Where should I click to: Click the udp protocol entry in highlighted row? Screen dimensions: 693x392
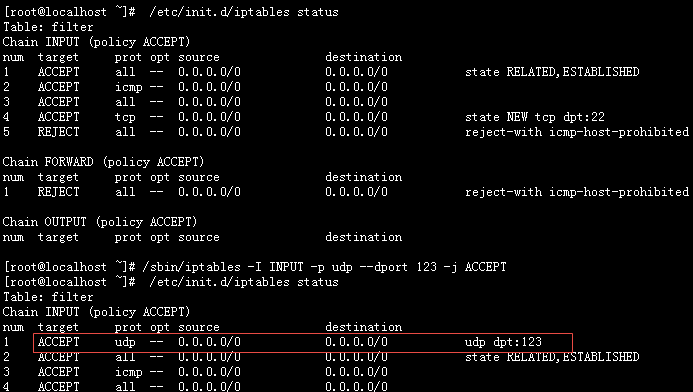tap(125, 343)
